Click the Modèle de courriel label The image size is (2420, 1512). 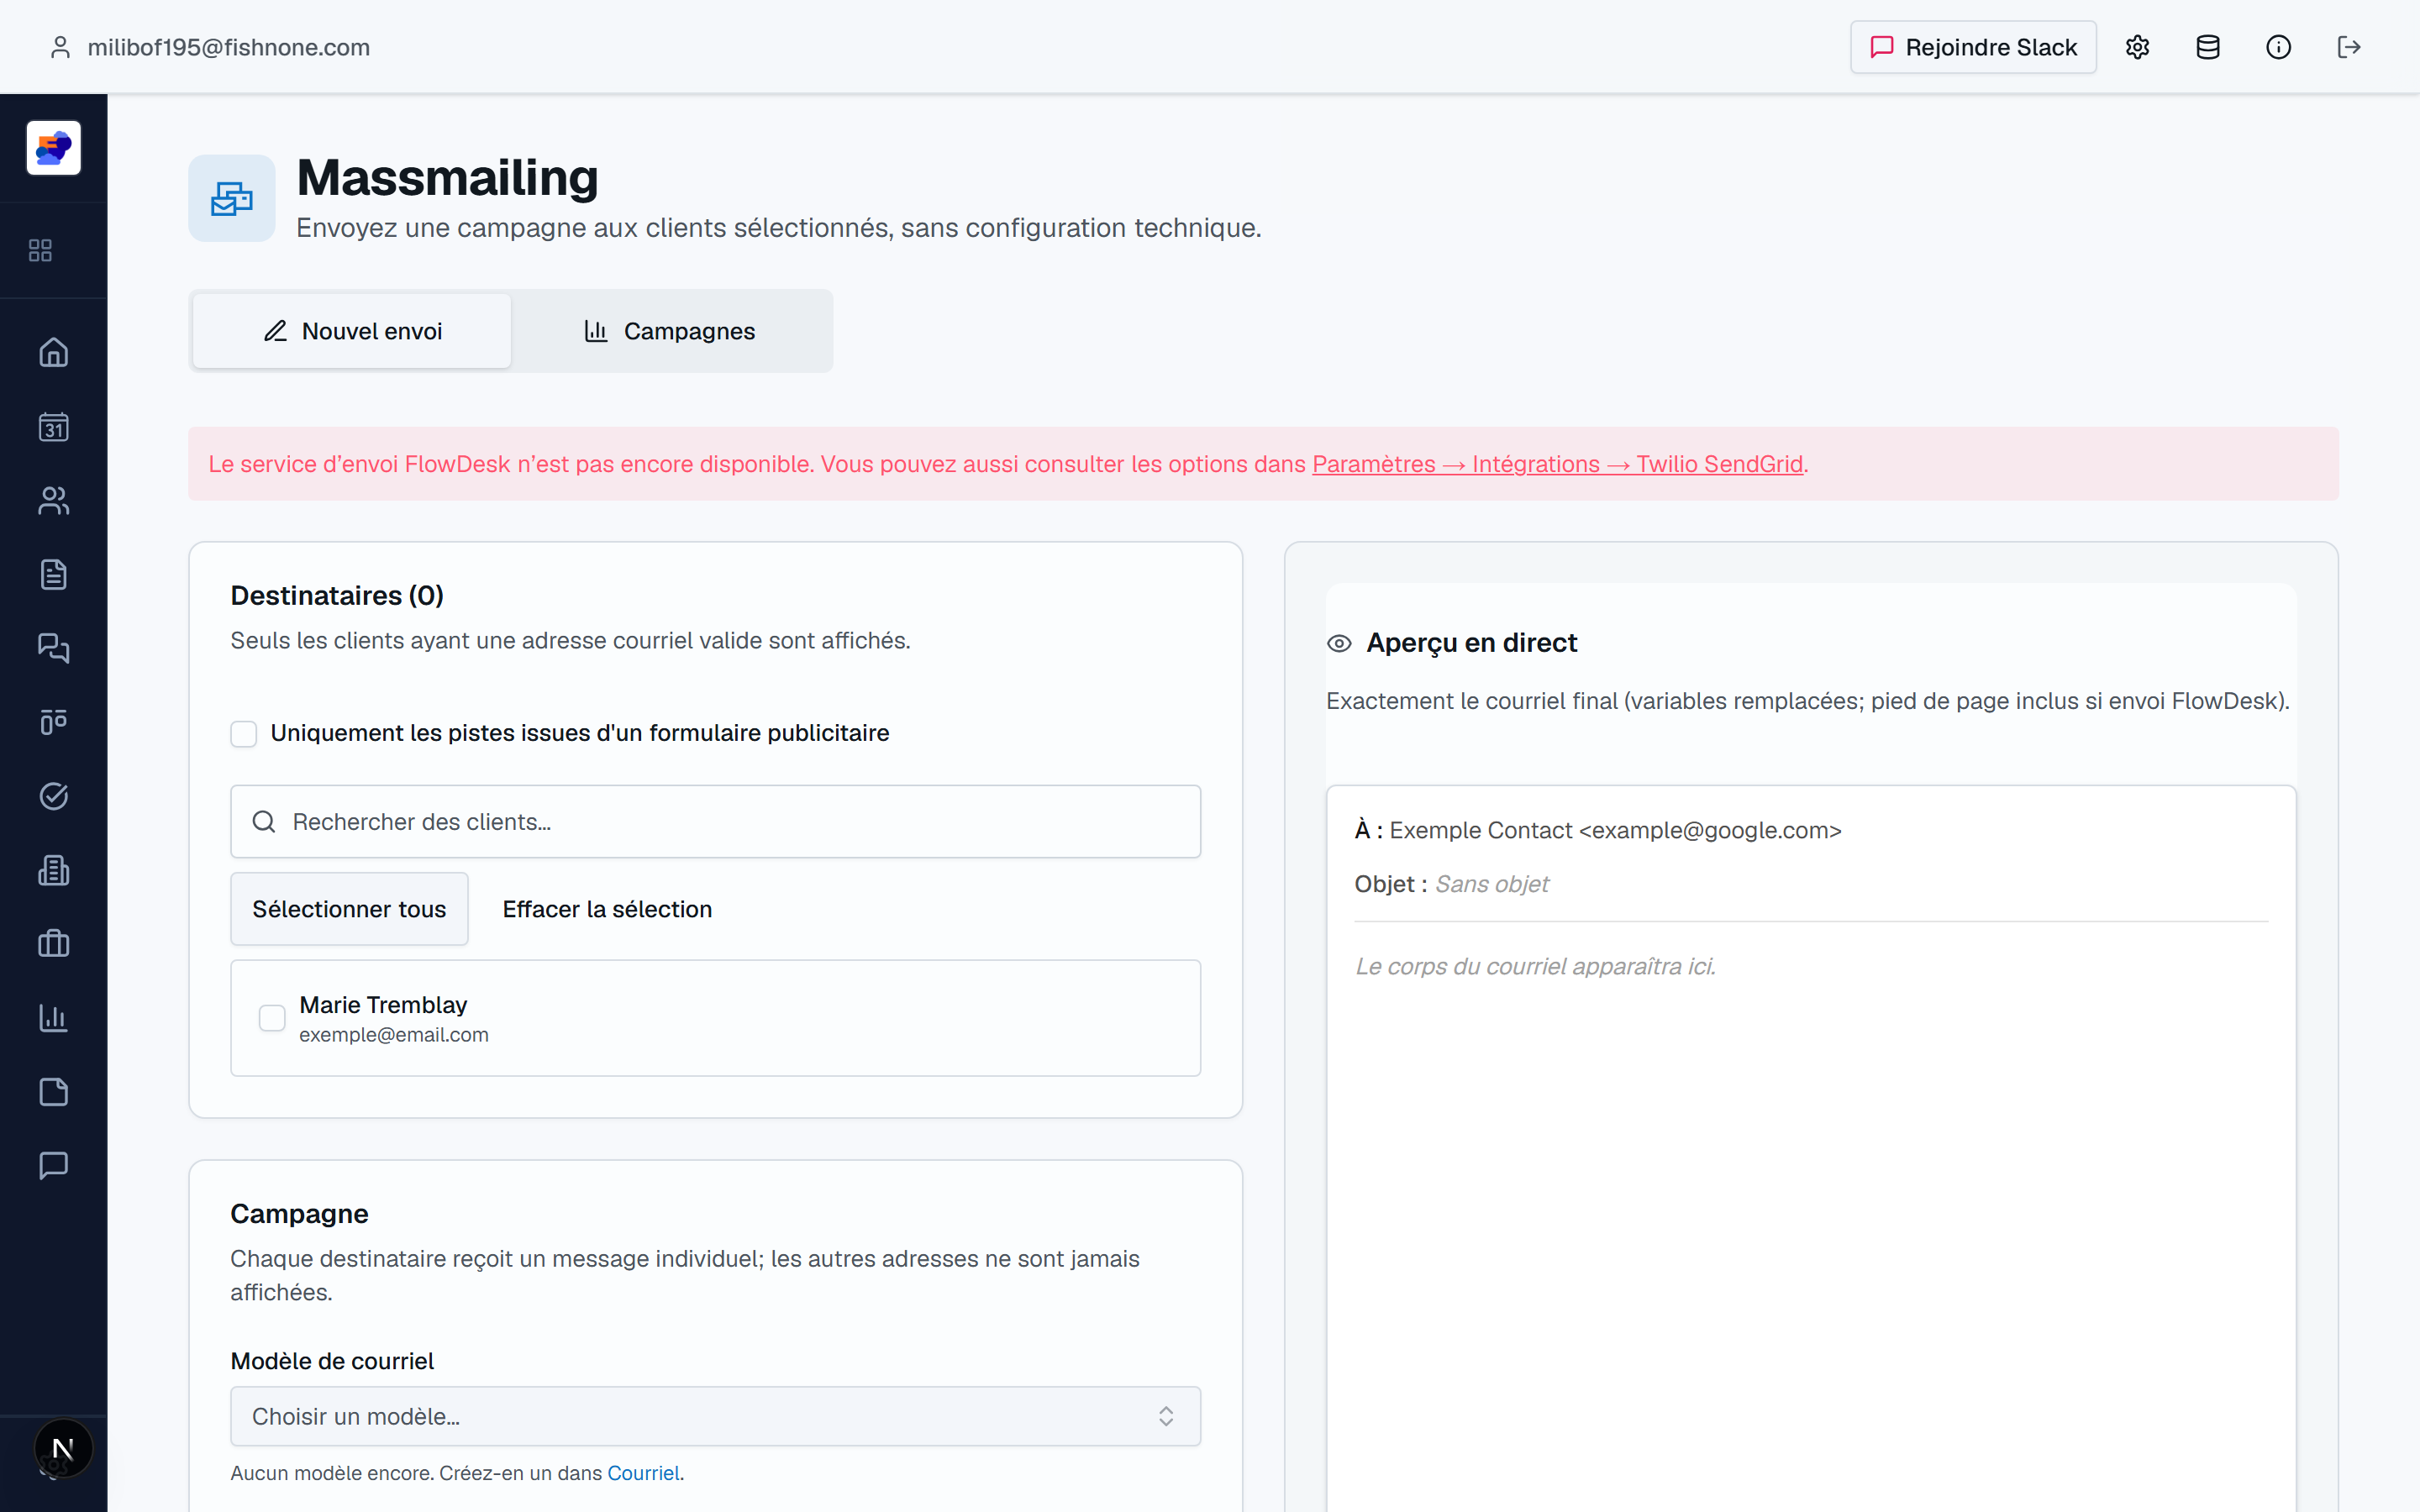point(332,1361)
